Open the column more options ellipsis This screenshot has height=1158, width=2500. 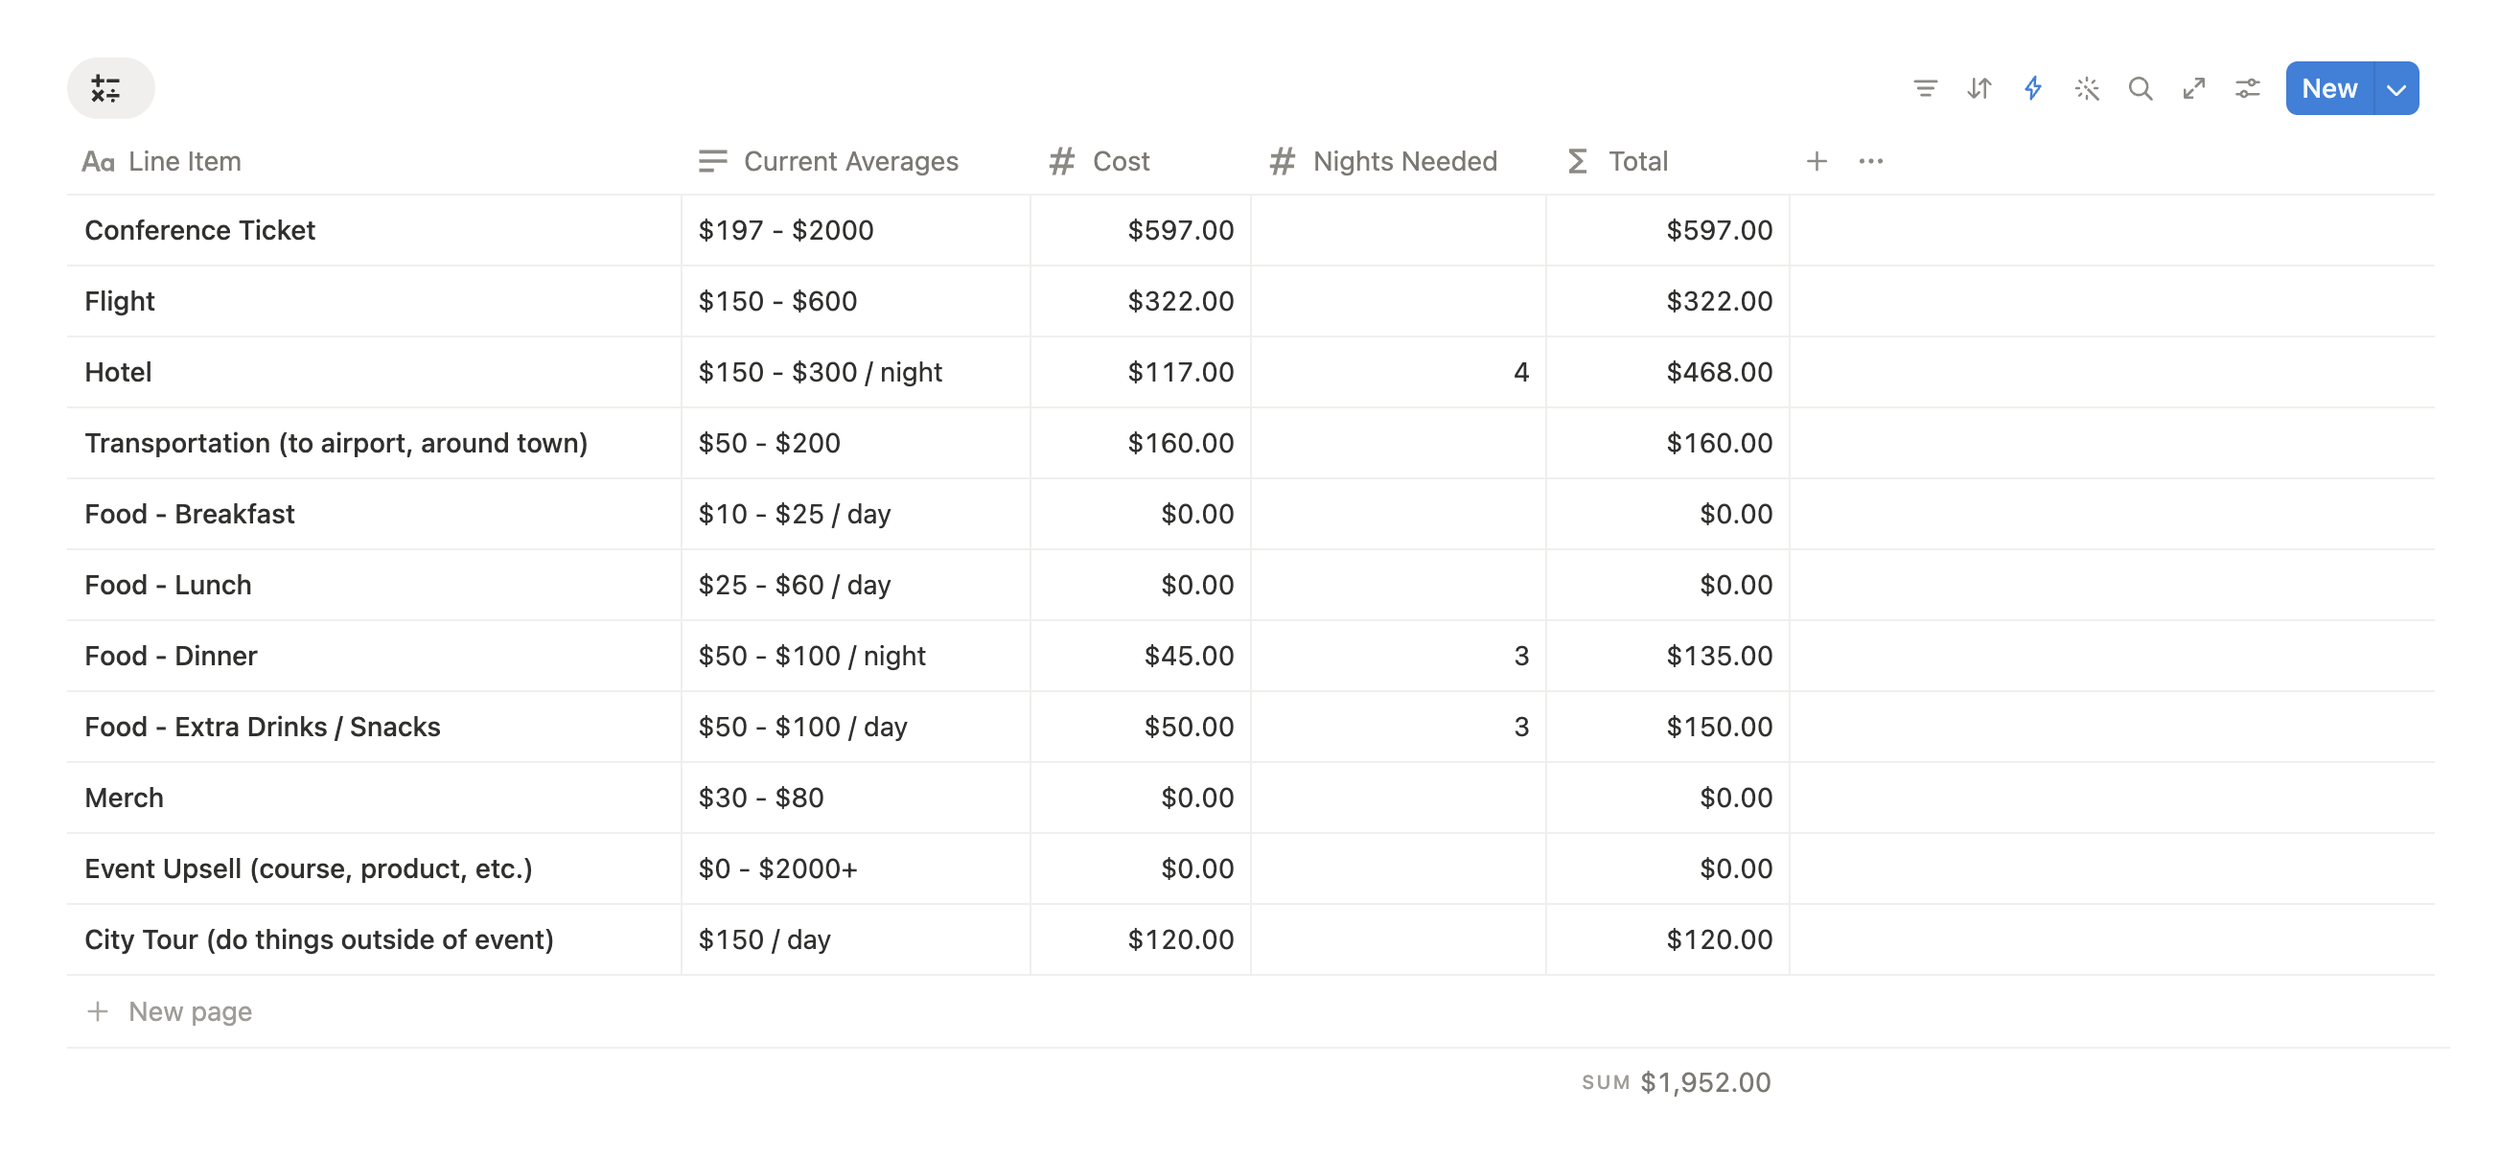click(x=1871, y=161)
